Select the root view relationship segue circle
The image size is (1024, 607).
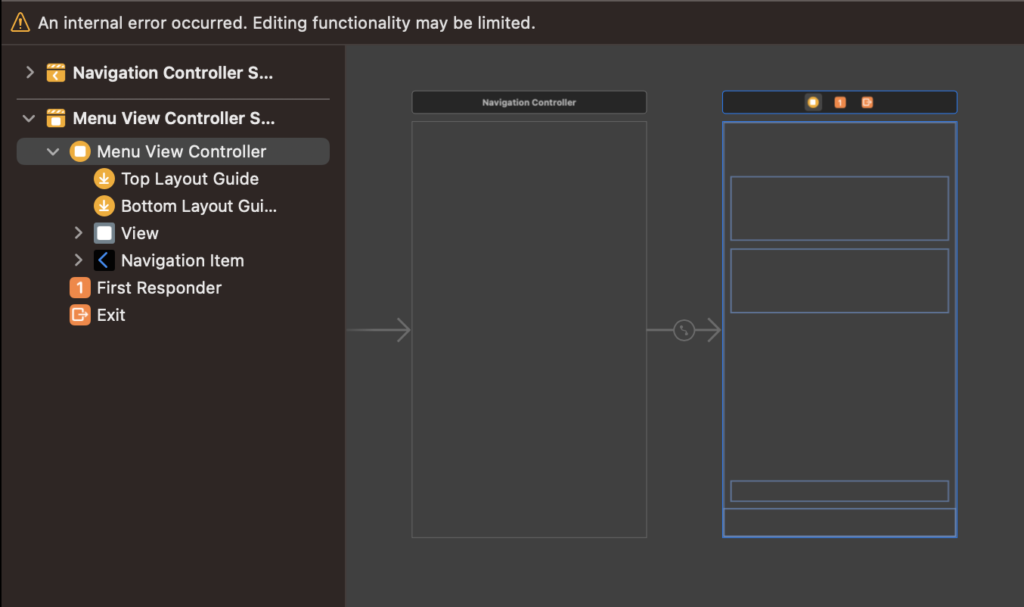684,330
